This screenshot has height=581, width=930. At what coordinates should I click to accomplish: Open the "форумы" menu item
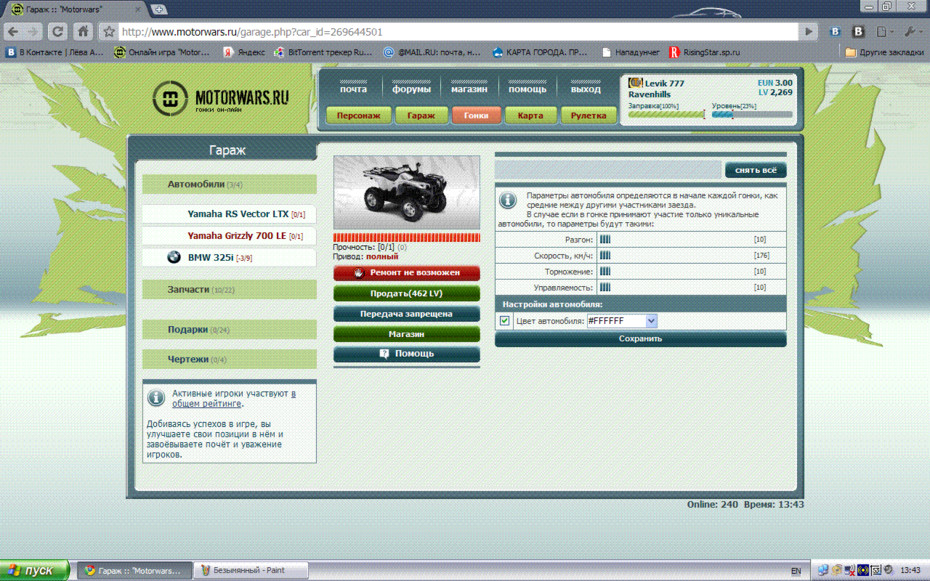411,88
